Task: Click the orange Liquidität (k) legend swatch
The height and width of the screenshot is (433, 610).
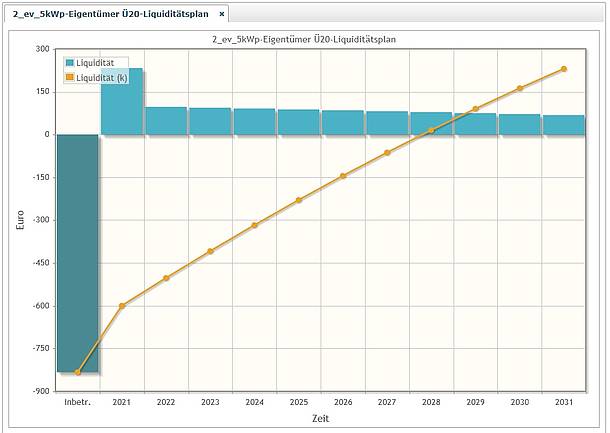Action: (x=70, y=77)
